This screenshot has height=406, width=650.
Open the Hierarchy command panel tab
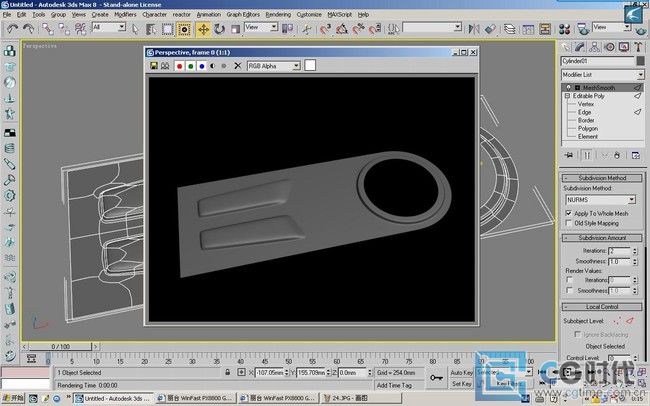click(x=594, y=47)
